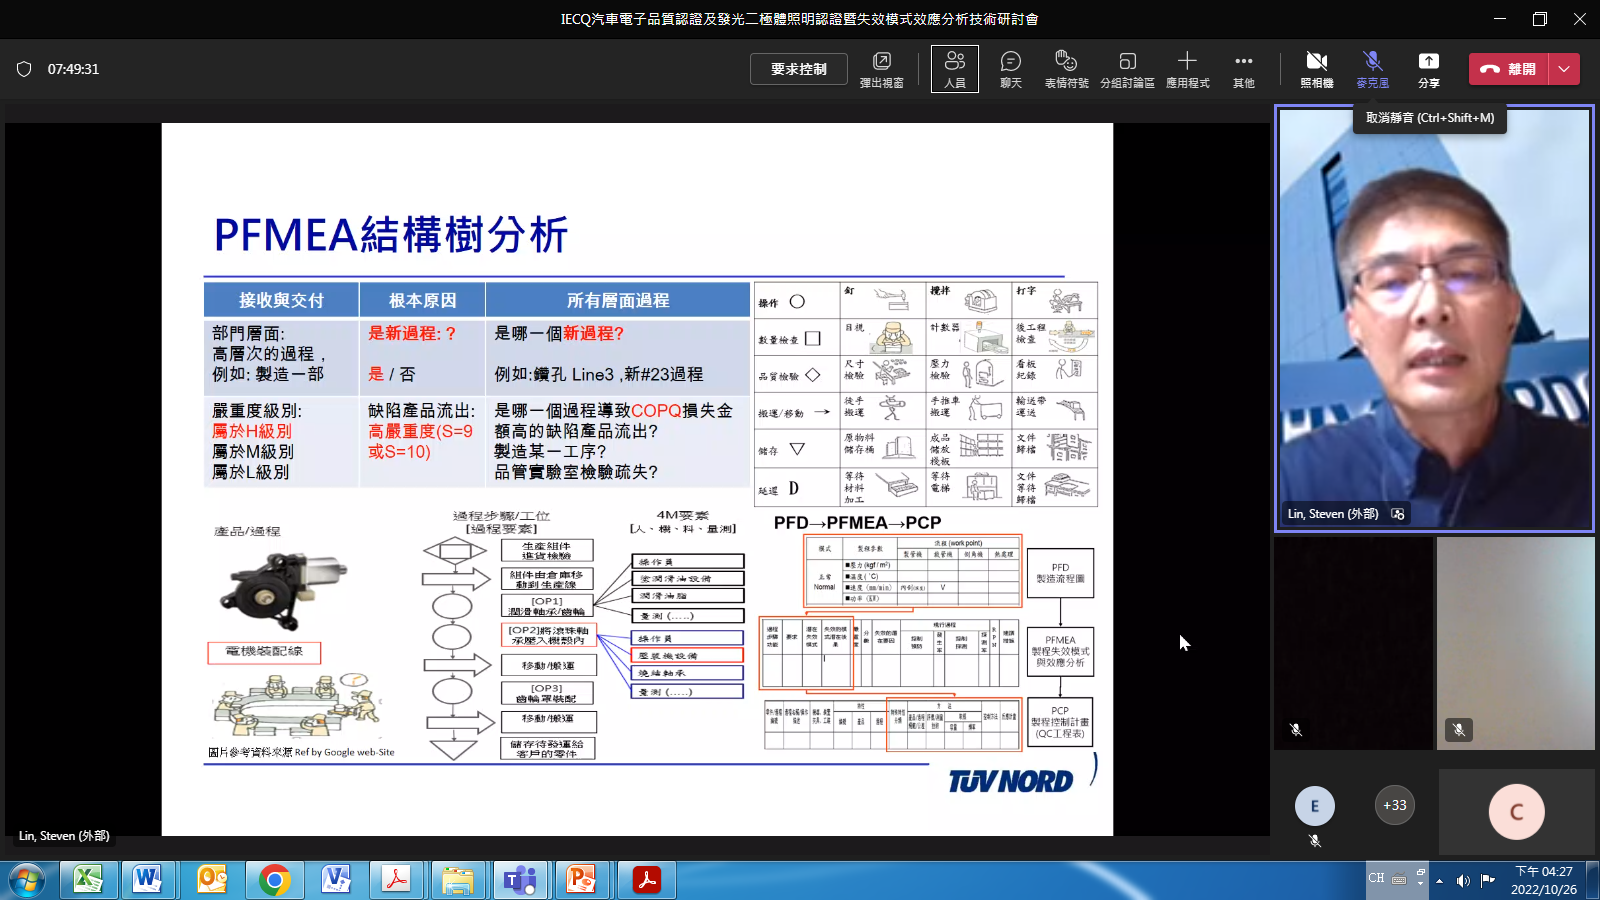
Task: Open Visio from the taskbar
Action: tap(335, 880)
